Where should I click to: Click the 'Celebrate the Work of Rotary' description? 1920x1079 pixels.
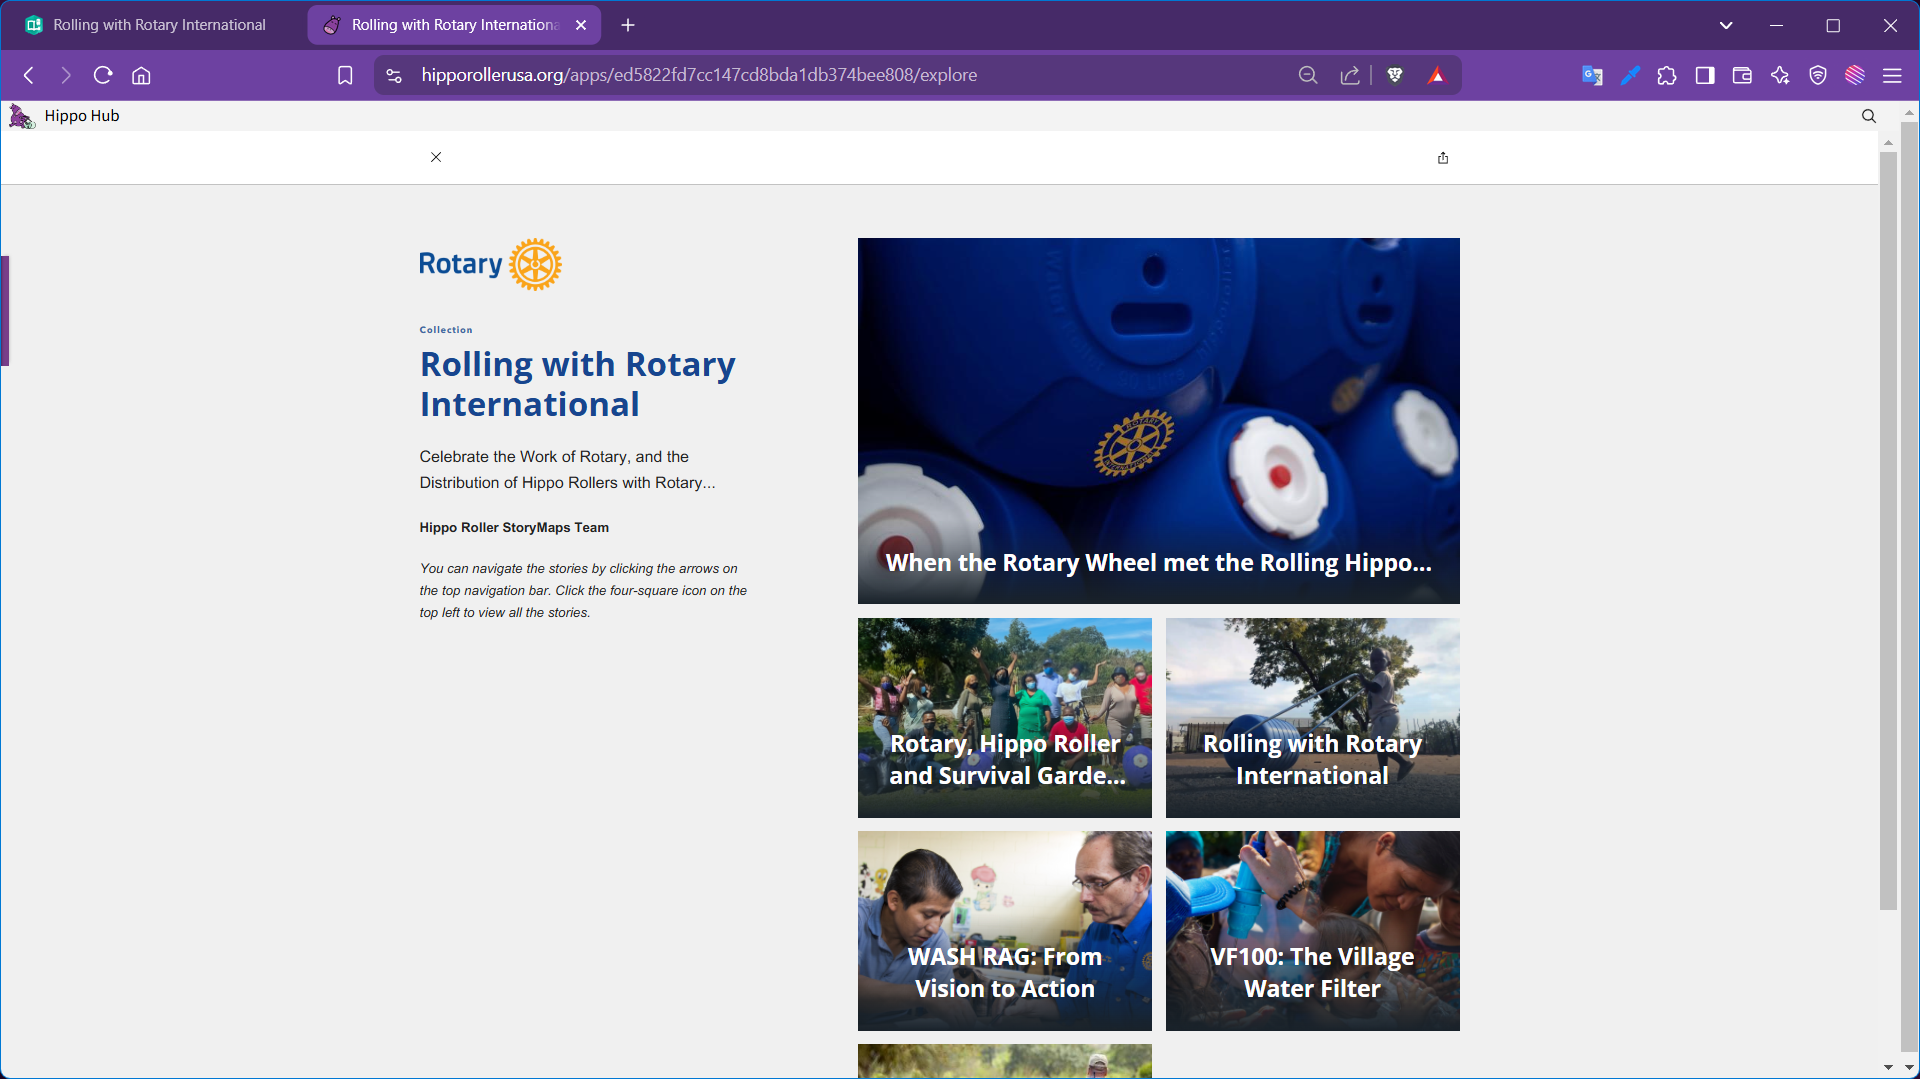tap(567, 470)
